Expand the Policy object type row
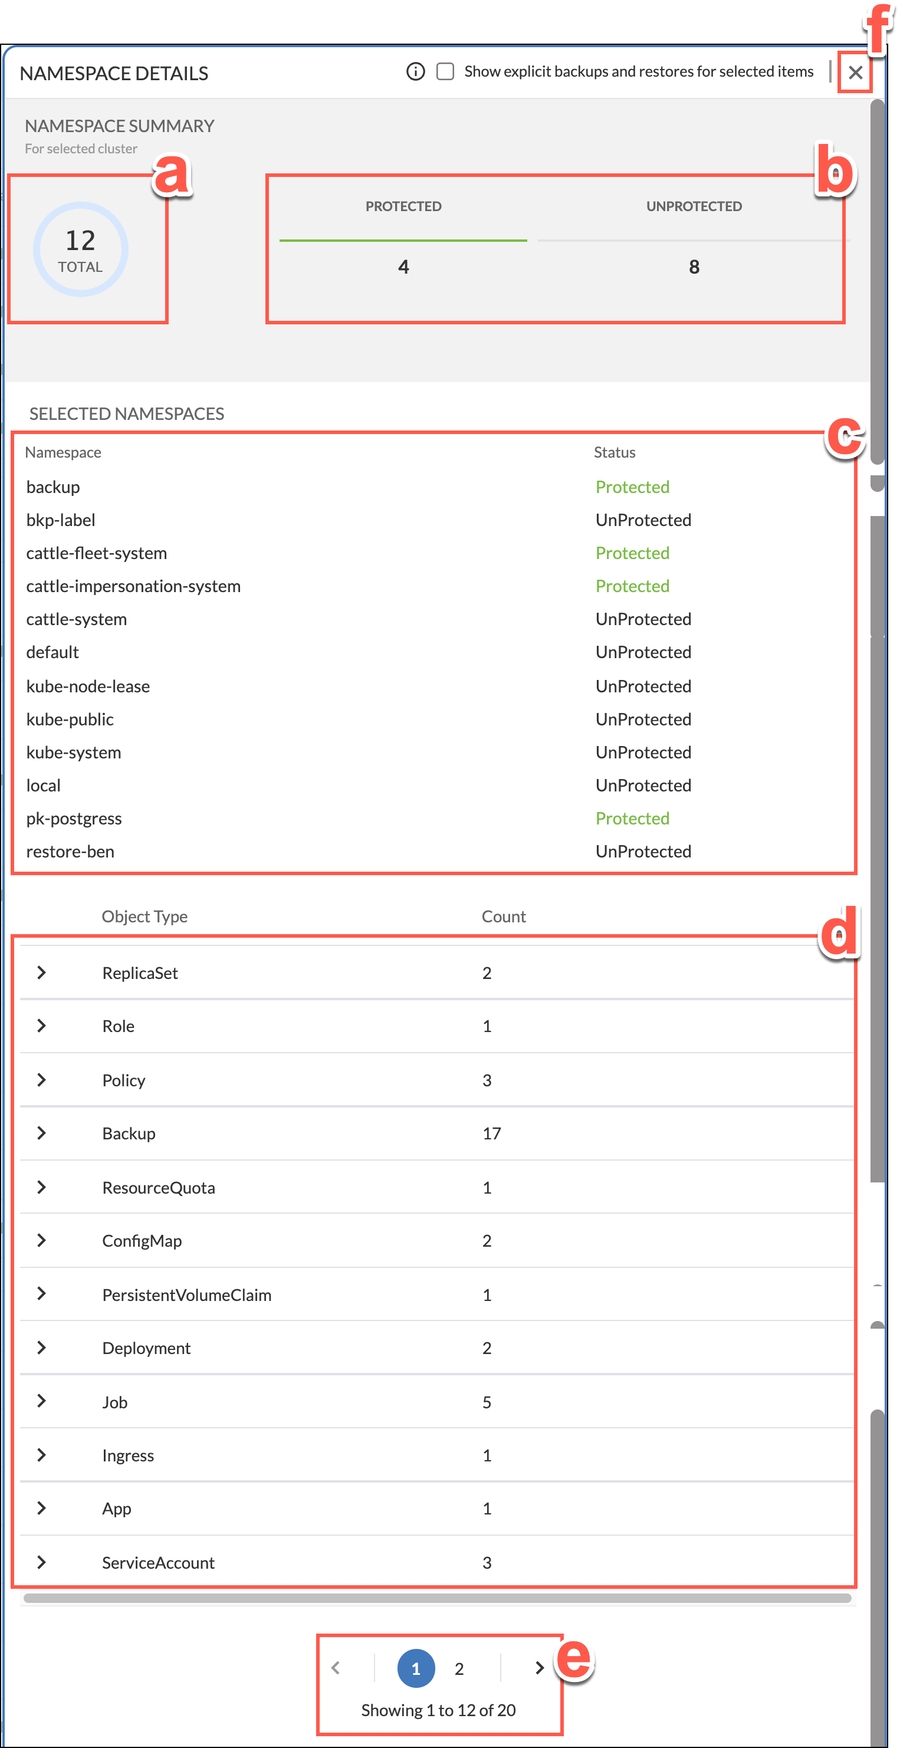 point(42,1080)
